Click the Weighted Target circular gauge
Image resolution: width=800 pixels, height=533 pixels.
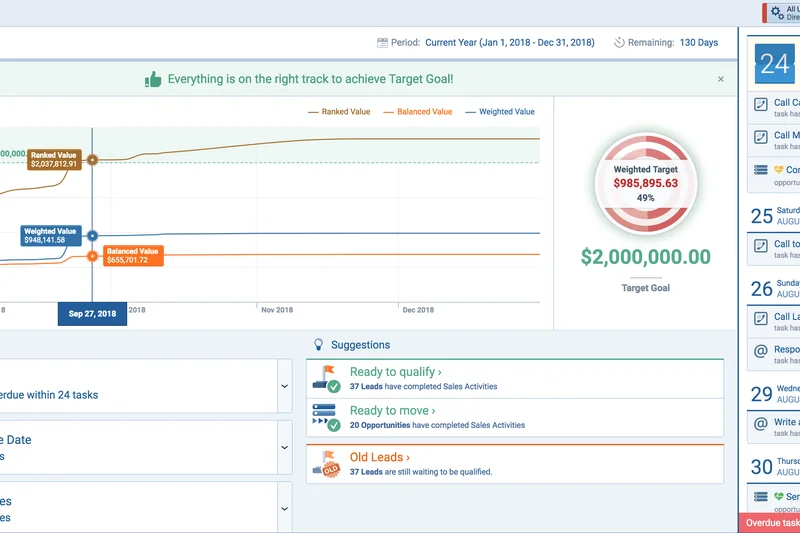(646, 184)
